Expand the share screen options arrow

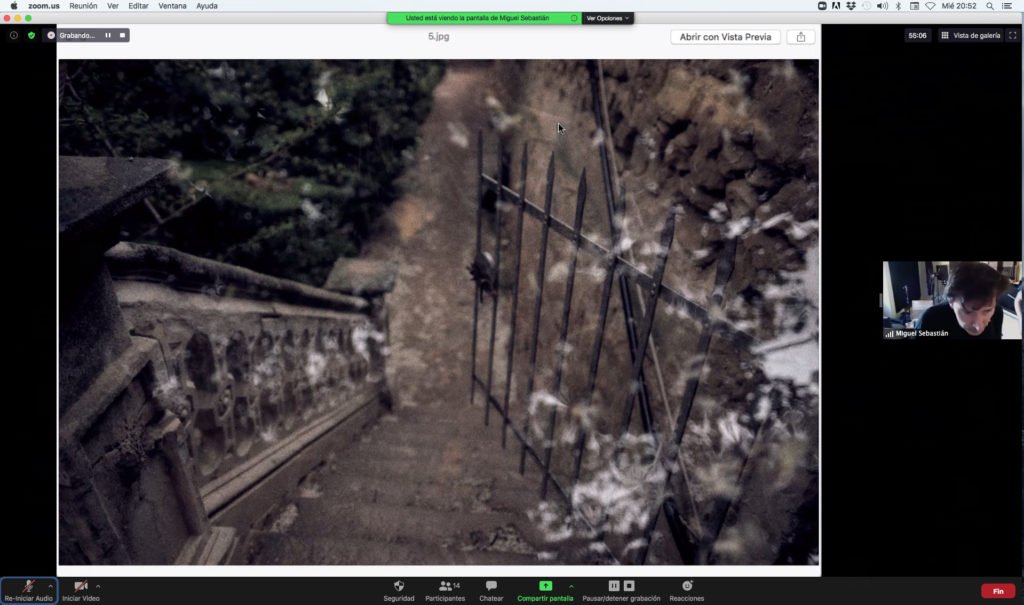tap(571, 586)
